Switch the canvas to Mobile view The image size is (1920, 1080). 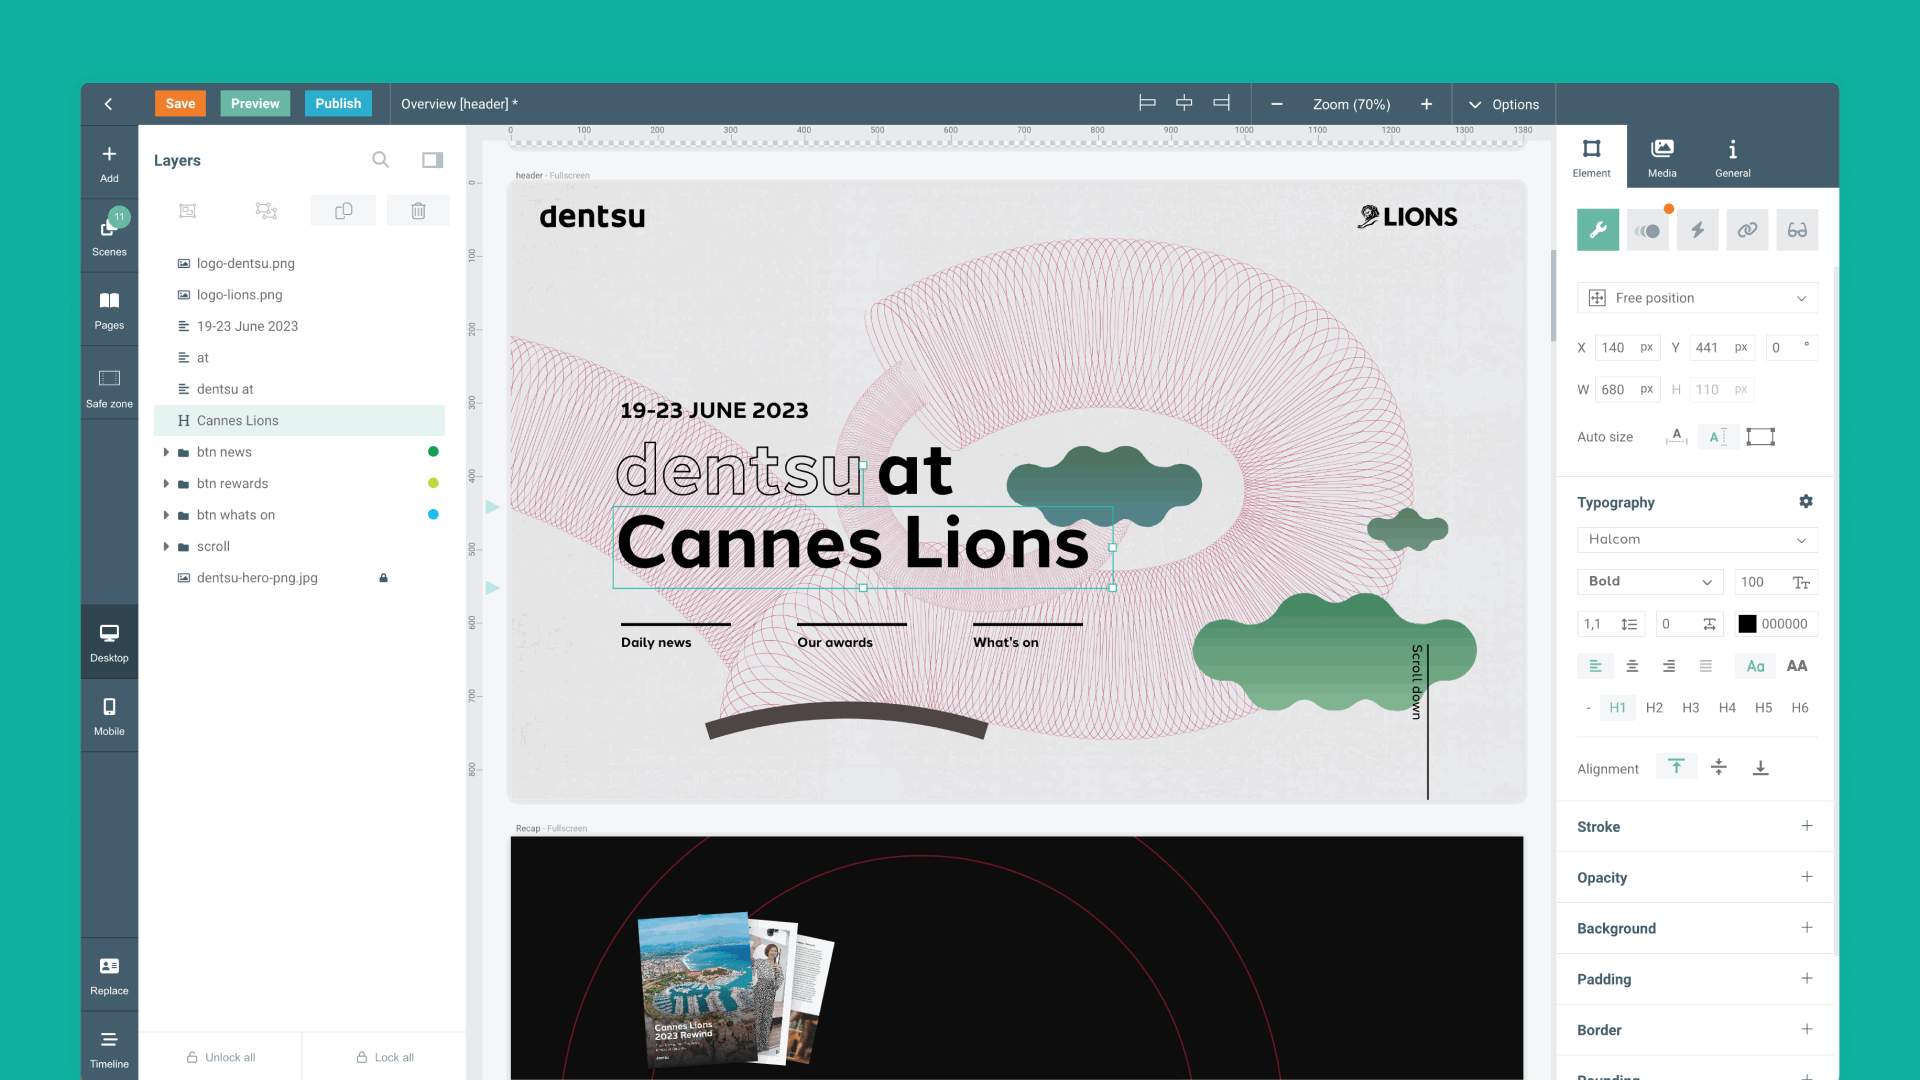point(109,714)
